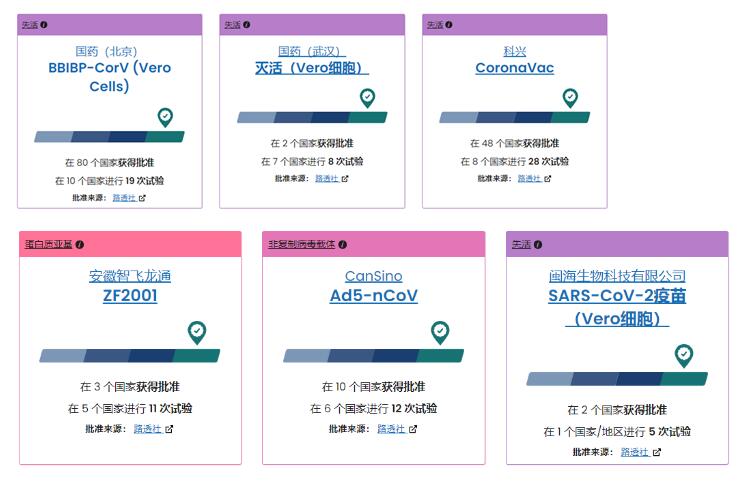Click info icon on BBIBP-CorV card header

44,25
